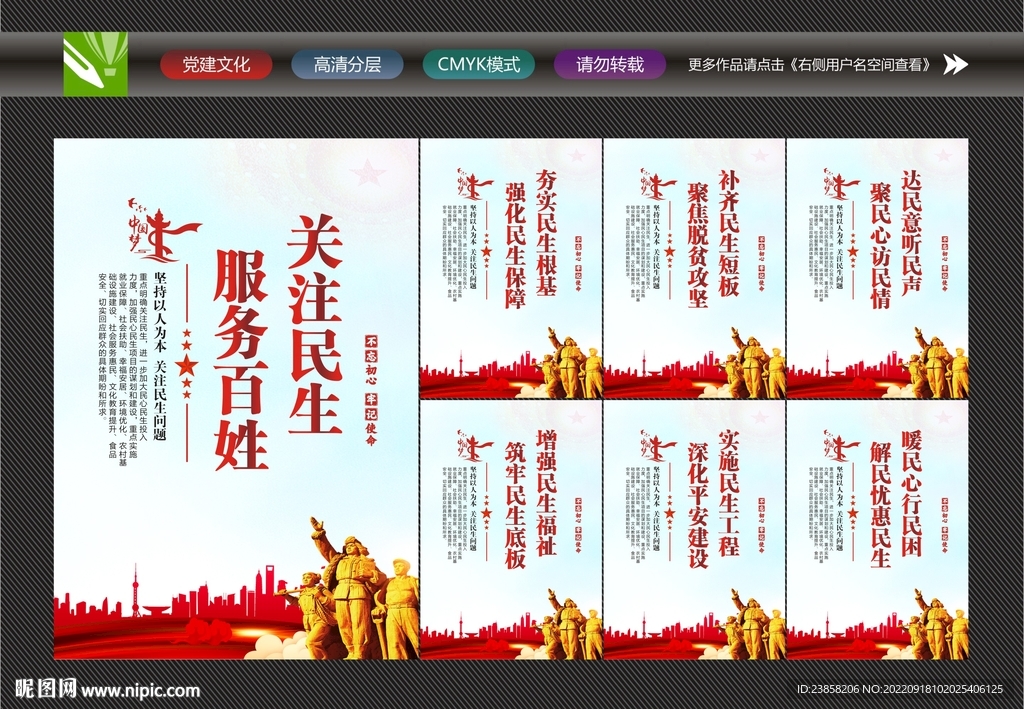Click the 坚持以人为本 关注民生问题 subtitle on the large poster

point(160,356)
